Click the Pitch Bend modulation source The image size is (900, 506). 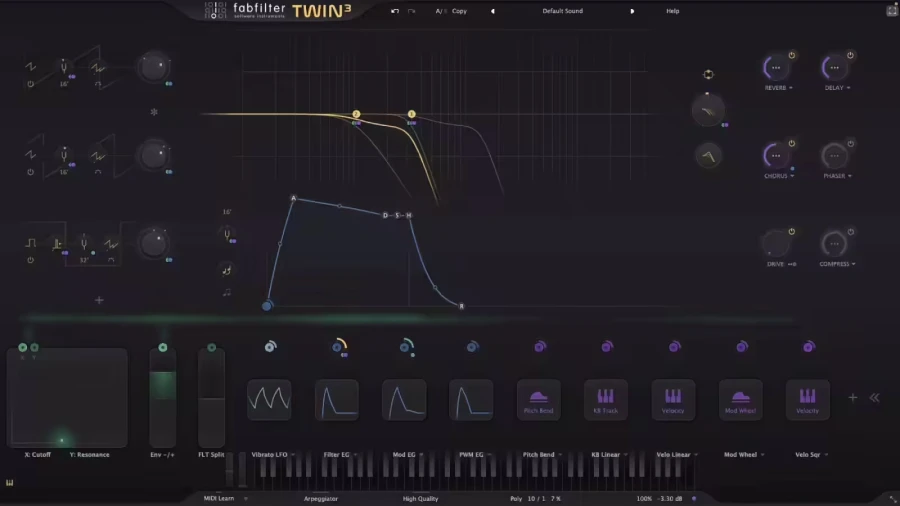[x=538, y=399]
